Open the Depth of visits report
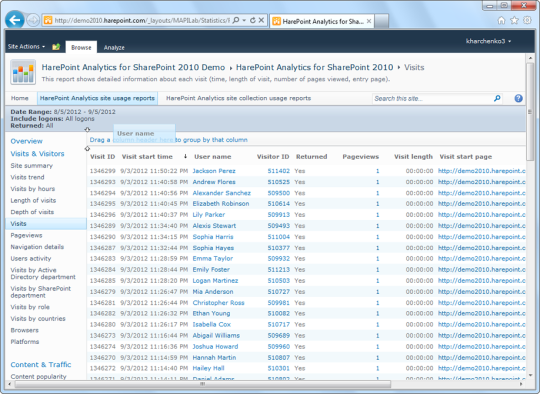The height and width of the screenshot is (394, 540). pyautogui.click(x=32, y=212)
